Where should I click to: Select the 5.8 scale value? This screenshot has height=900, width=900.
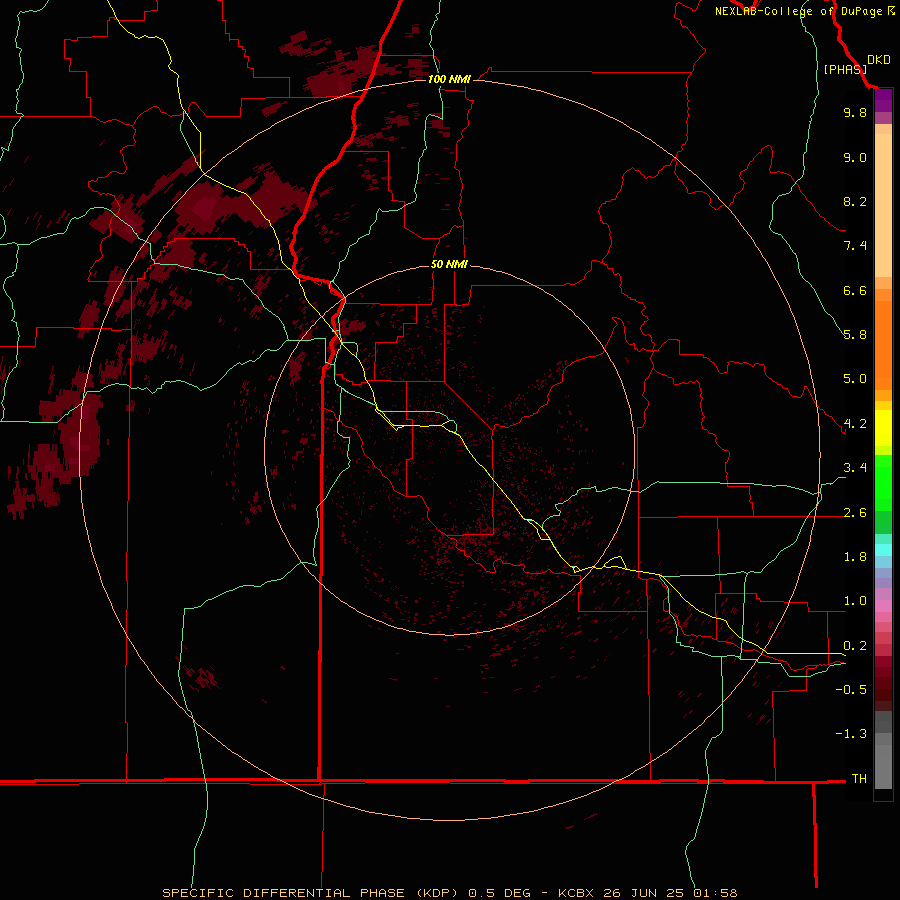click(855, 335)
